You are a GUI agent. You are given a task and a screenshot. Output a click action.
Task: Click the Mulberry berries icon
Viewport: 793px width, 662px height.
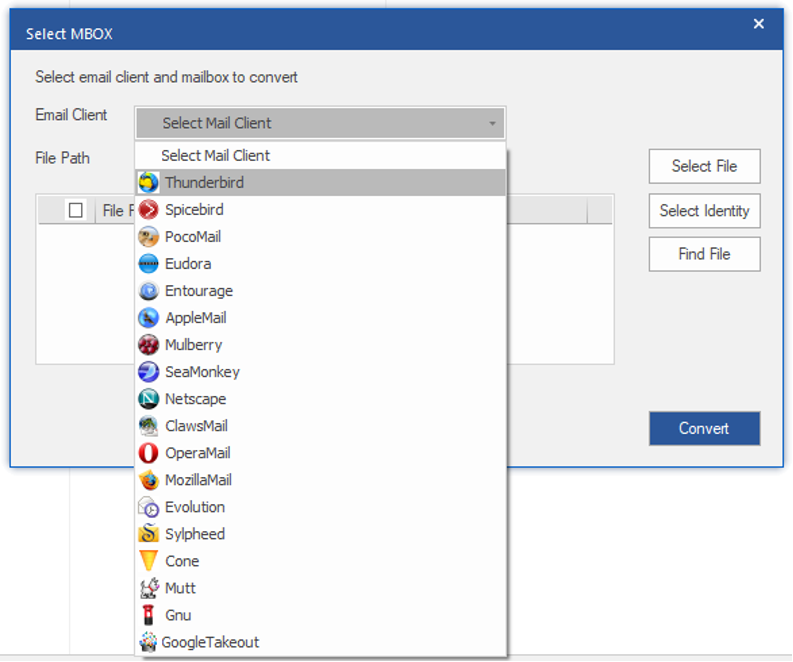click(148, 345)
